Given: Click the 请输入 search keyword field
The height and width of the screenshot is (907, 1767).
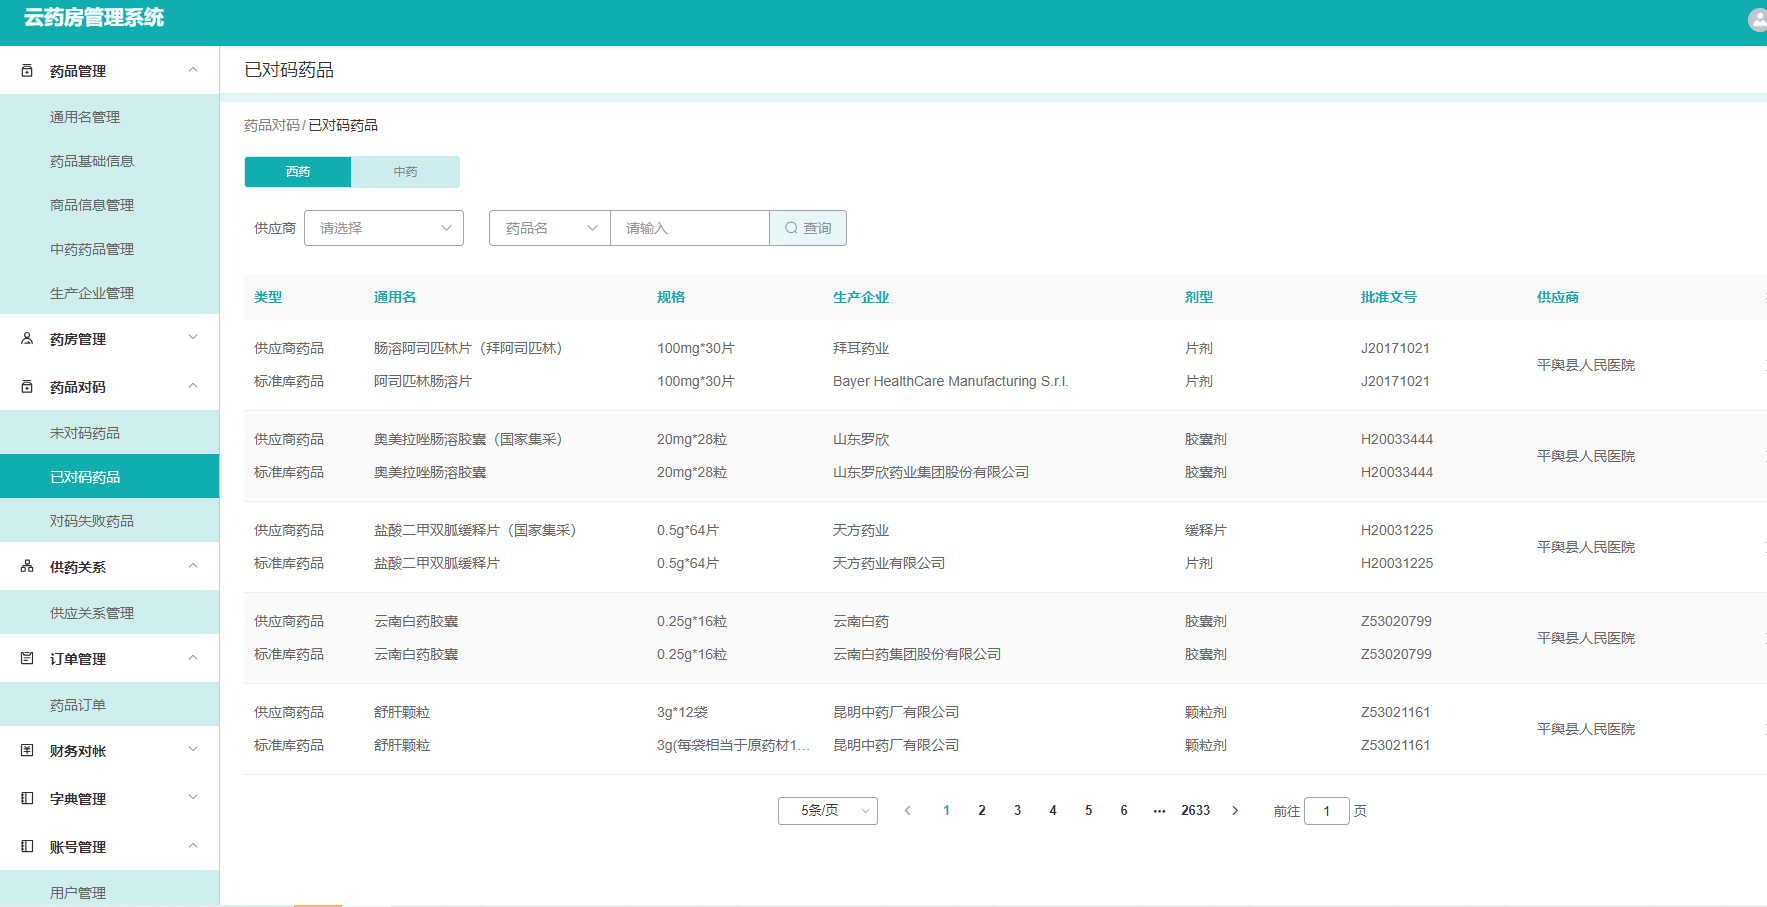Looking at the screenshot, I should click(x=690, y=228).
